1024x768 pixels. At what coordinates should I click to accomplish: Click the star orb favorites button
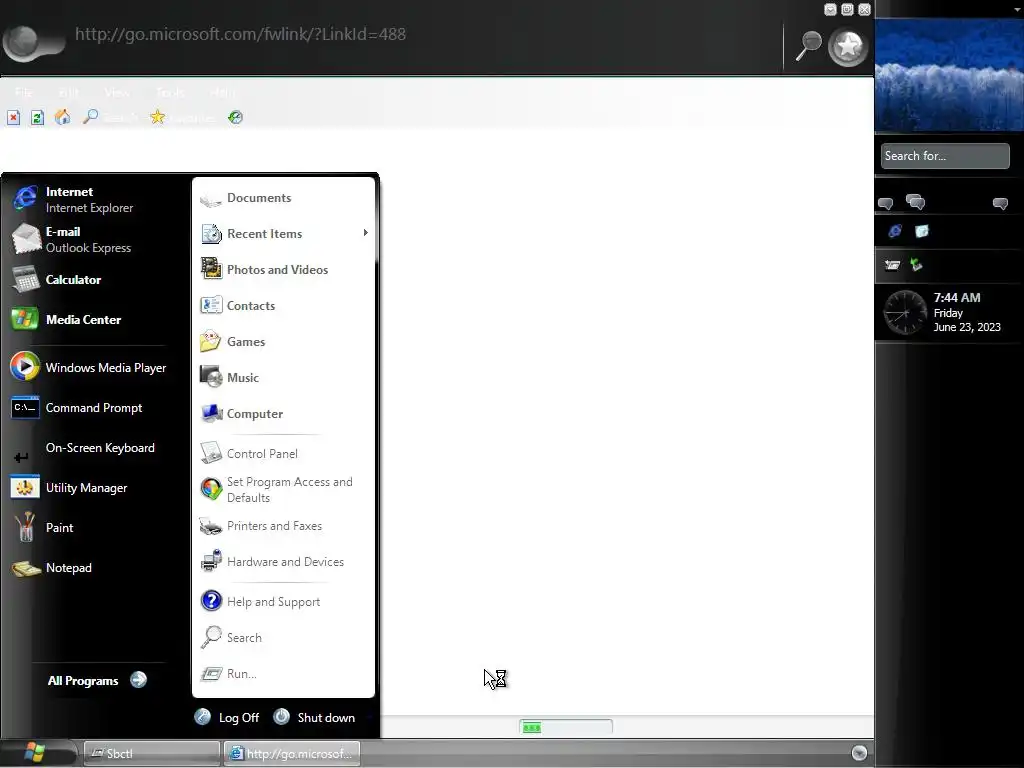848,46
